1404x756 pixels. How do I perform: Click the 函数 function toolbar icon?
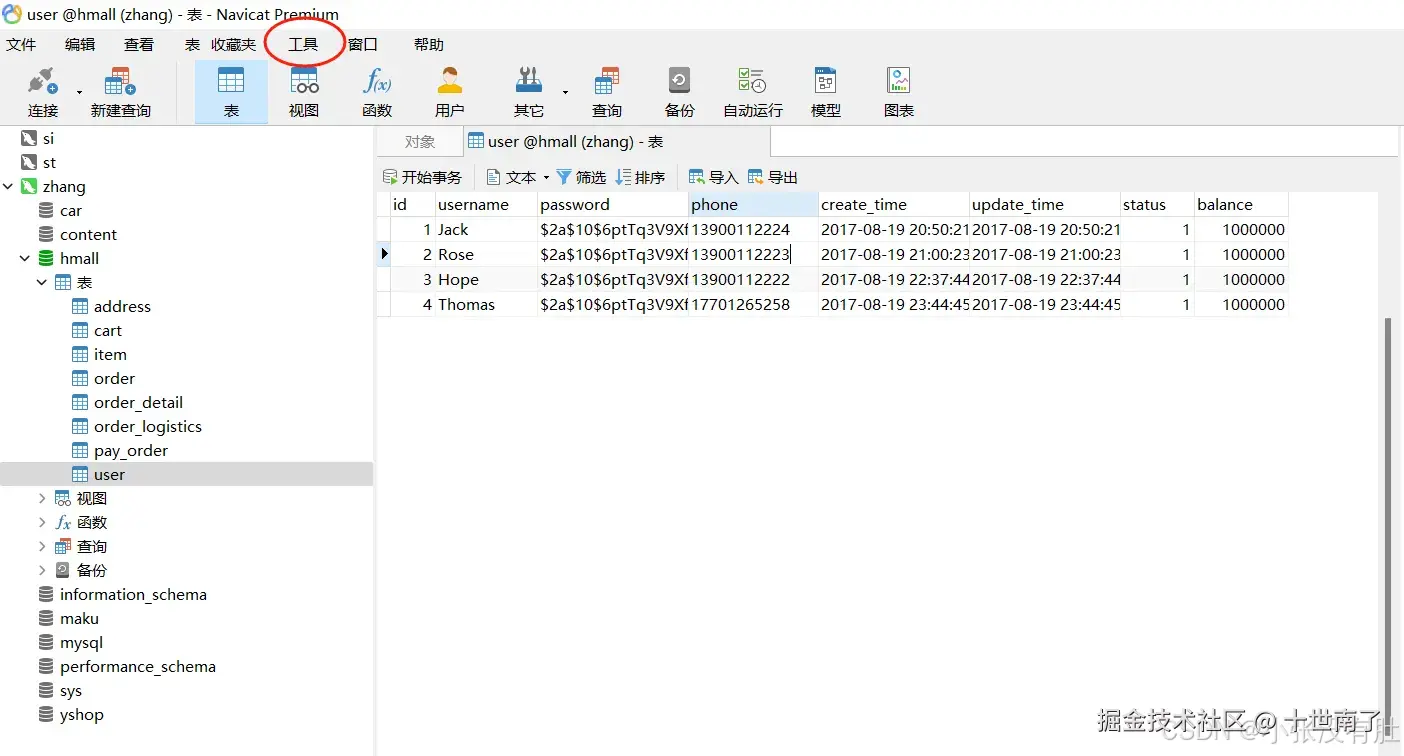point(377,81)
